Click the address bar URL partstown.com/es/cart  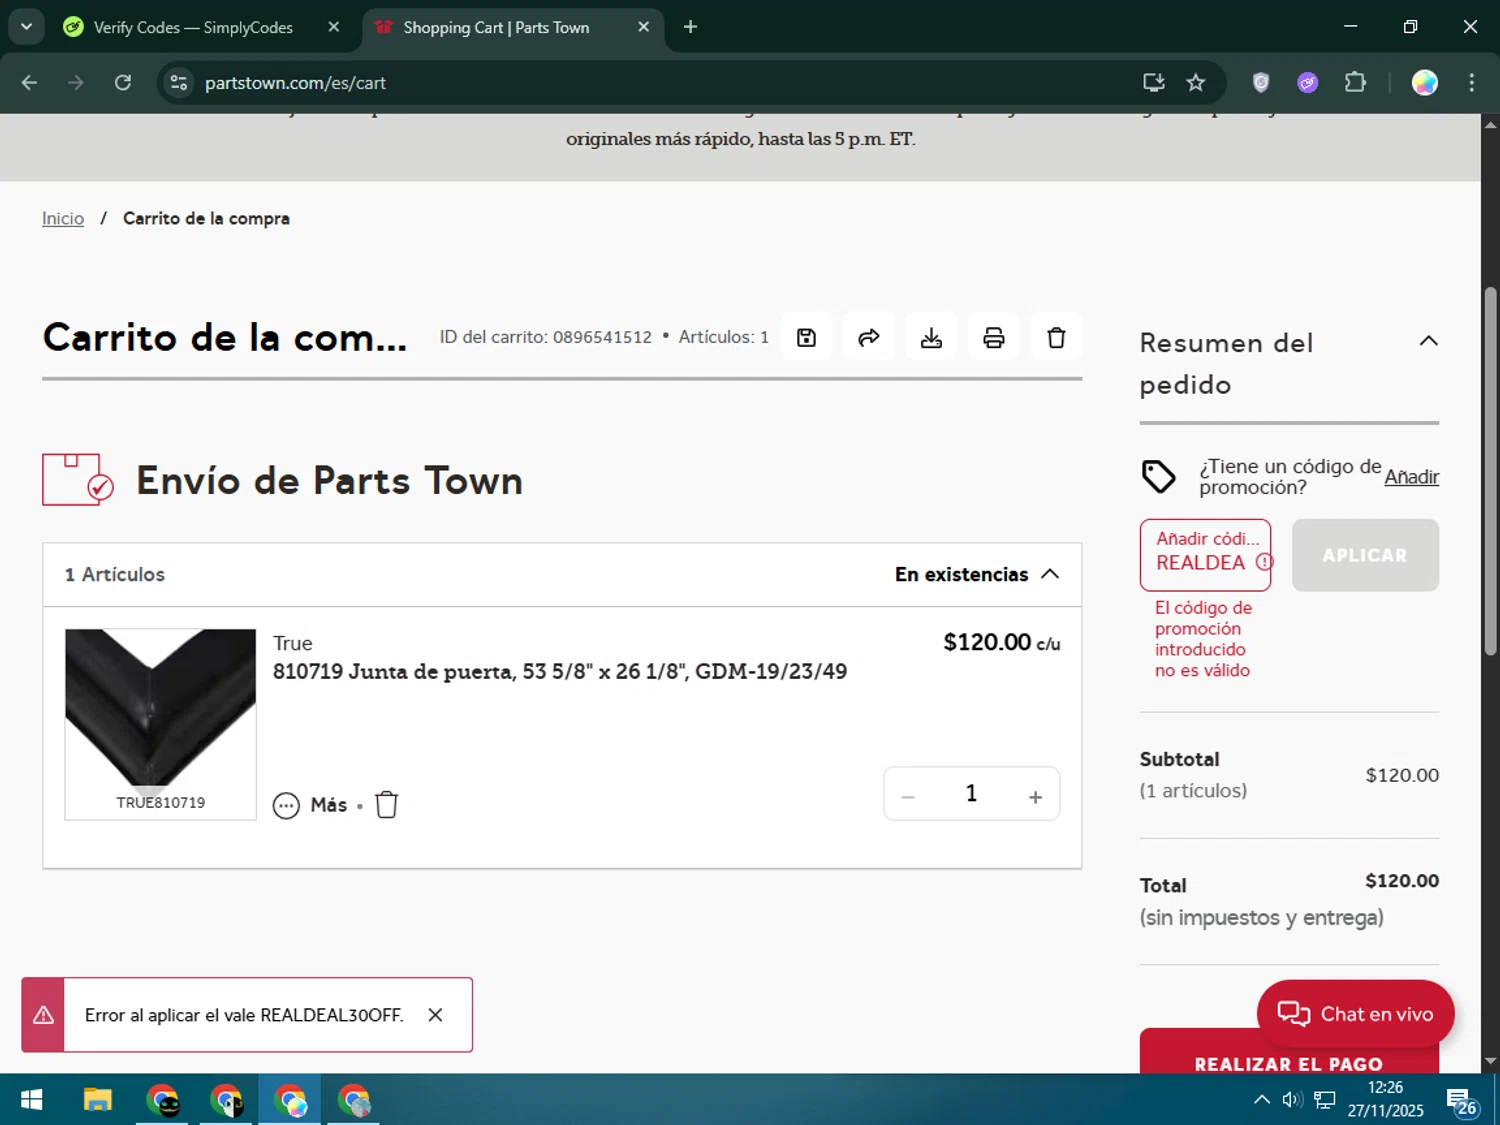(x=295, y=83)
